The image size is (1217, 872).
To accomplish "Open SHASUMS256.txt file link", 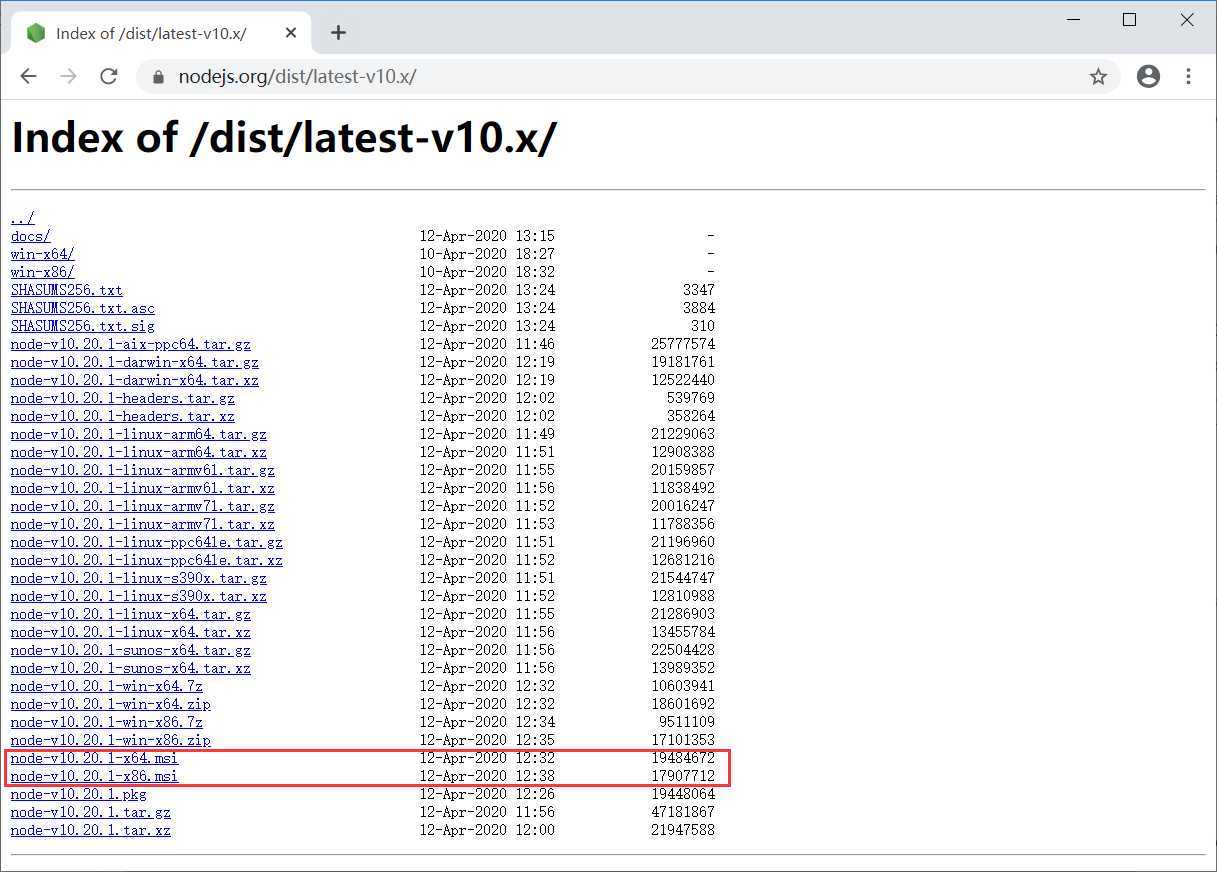I will (x=67, y=290).
